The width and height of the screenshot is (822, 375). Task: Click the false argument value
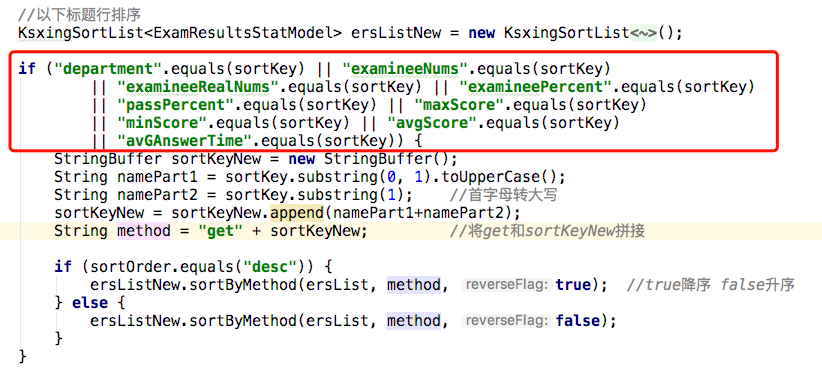[578, 321]
